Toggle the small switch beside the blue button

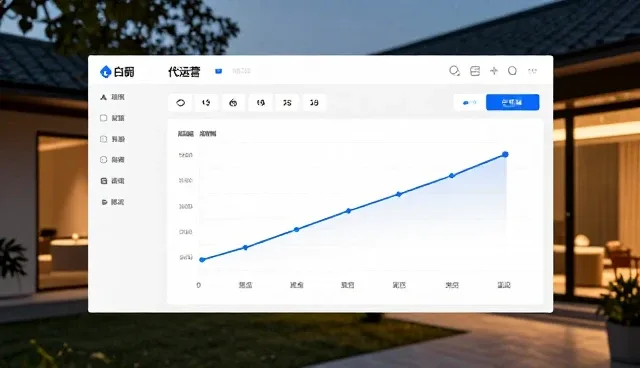[469, 102]
